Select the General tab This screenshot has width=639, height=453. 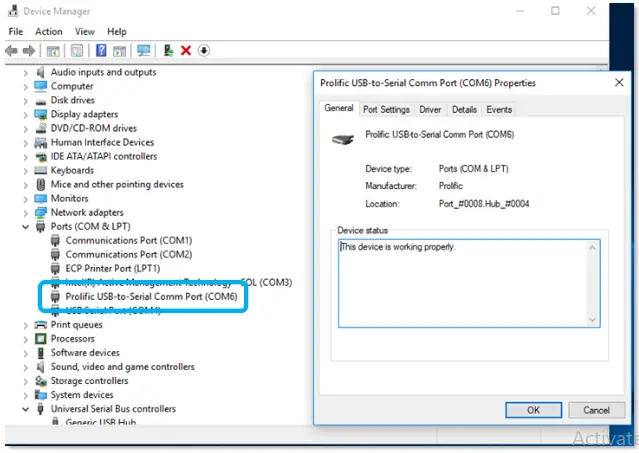coord(339,108)
